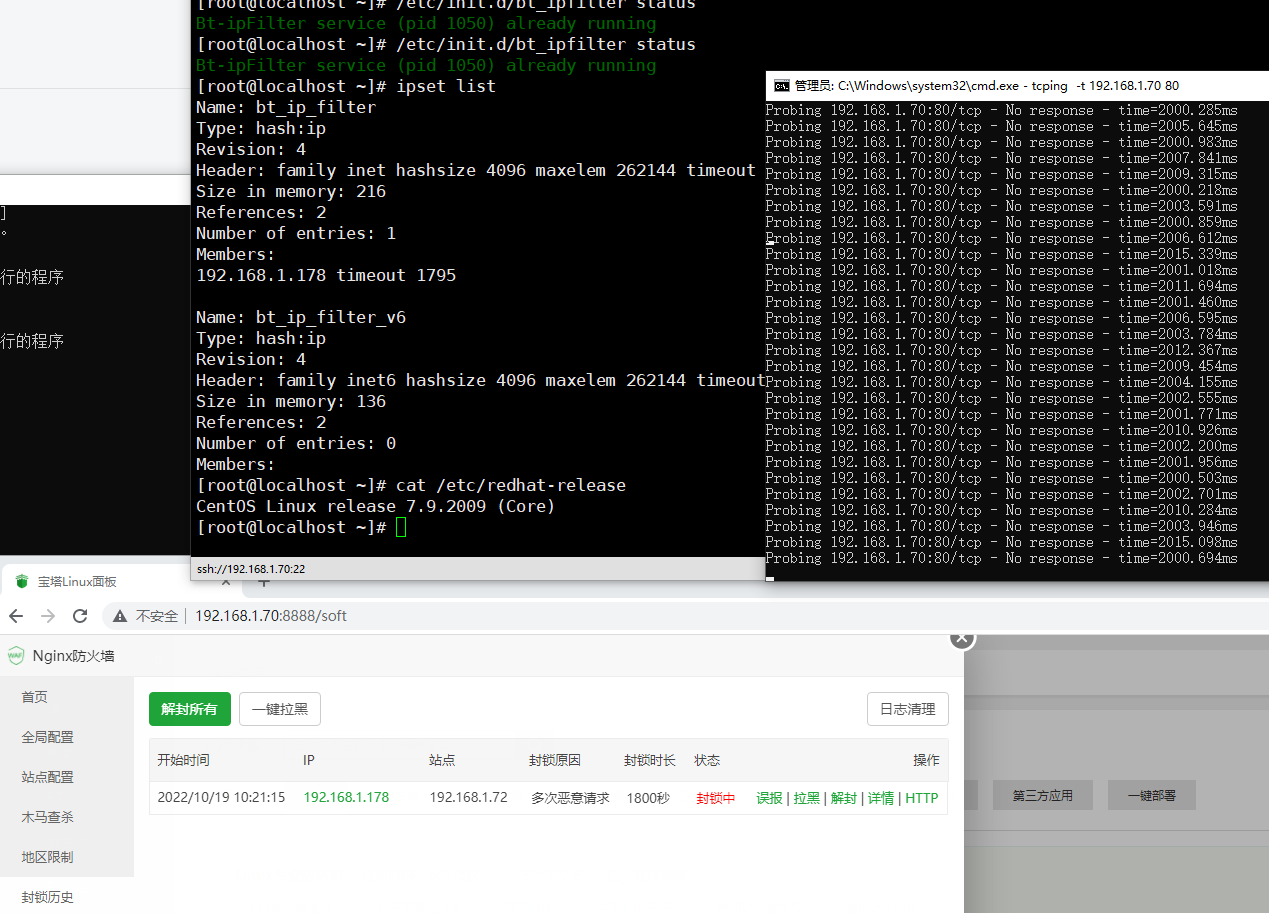
Task: Click the Nginx防火墙 dialog title text
Action: pyautogui.click(x=74, y=656)
